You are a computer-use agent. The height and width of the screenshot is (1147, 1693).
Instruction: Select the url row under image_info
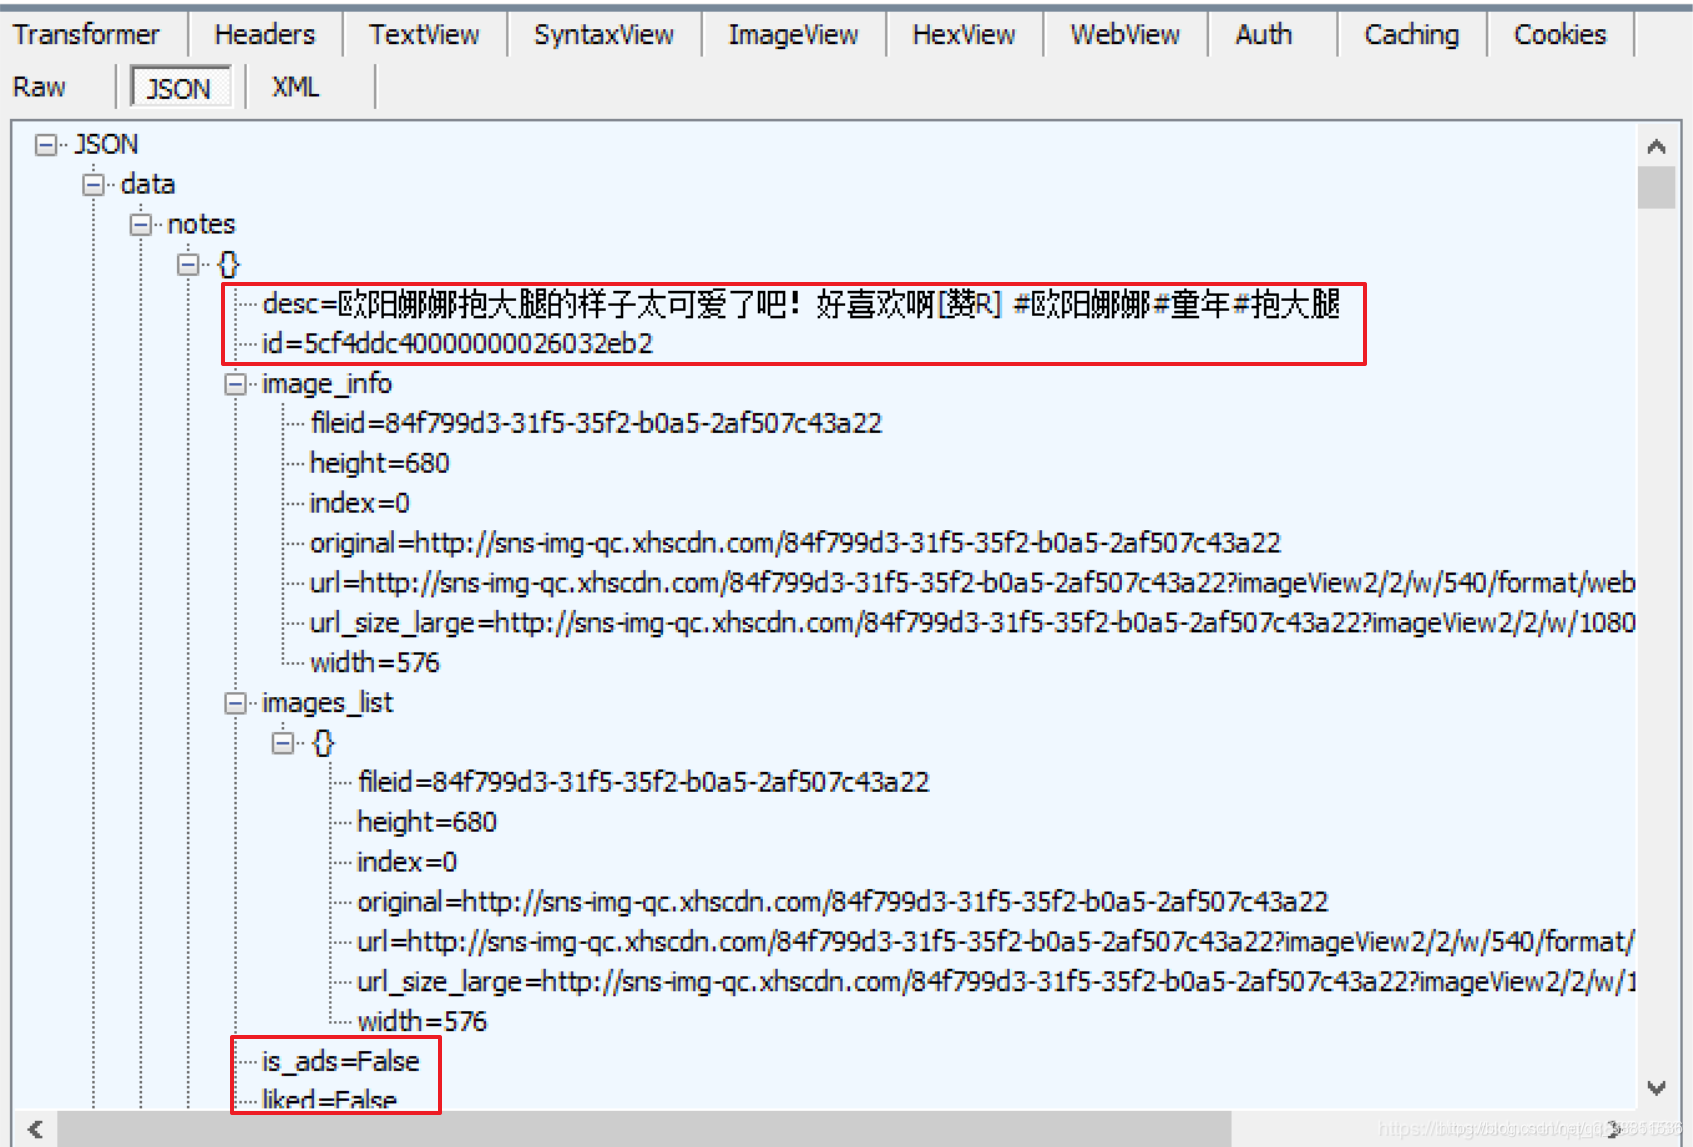972,583
